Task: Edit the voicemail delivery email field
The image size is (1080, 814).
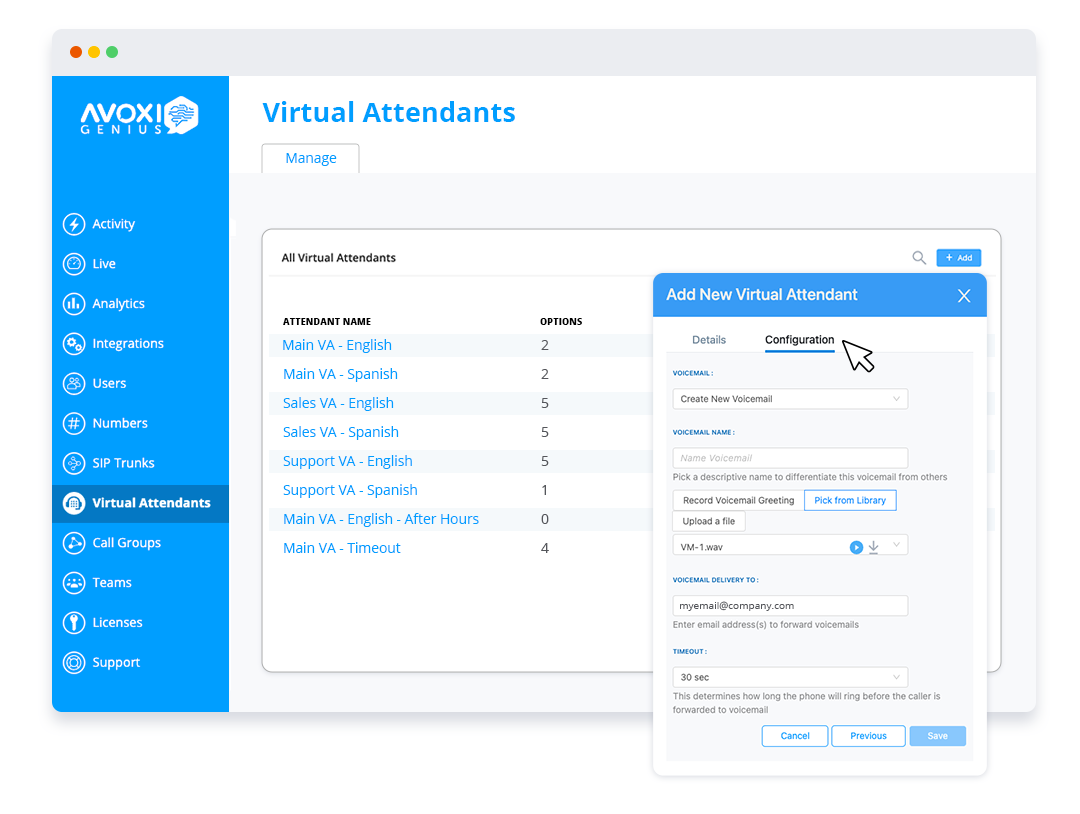Action: (x=789, y=605)
